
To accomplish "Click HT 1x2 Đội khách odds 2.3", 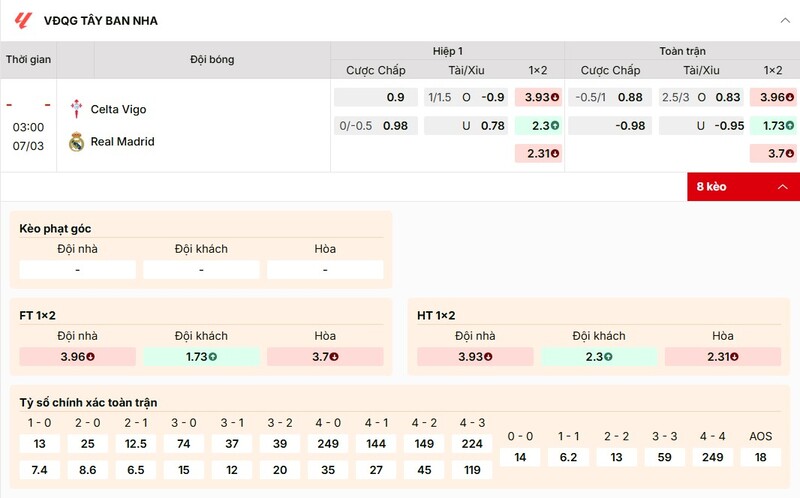I will point(599,356).
